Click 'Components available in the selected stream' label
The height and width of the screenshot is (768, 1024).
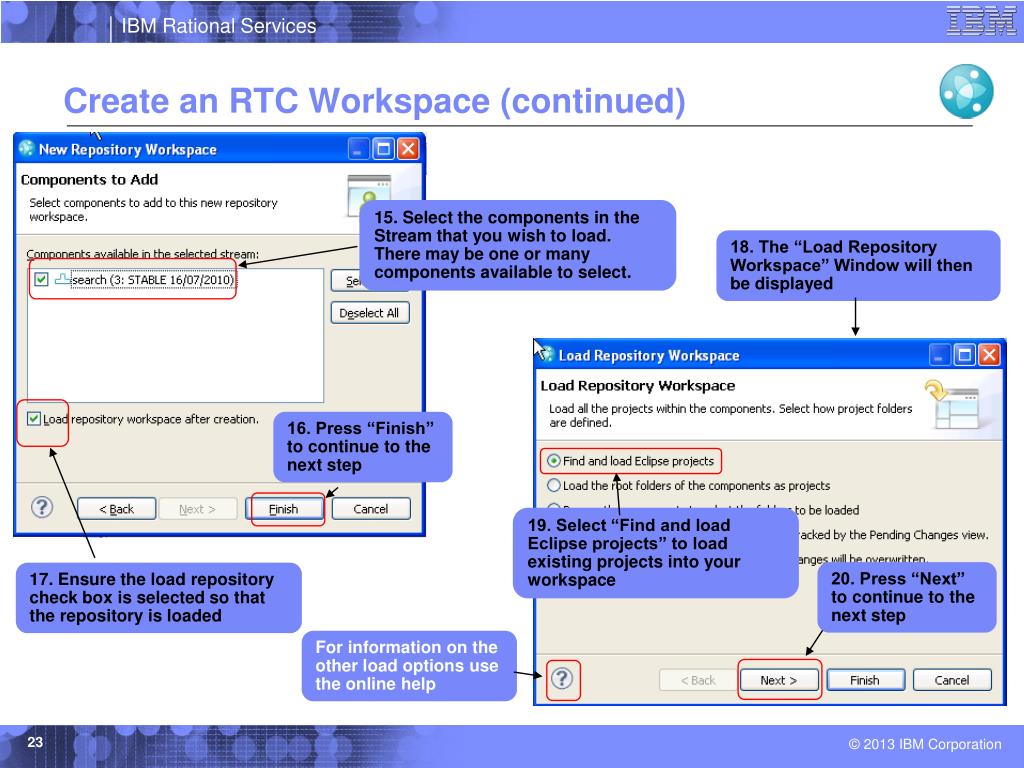coord(142,254)
